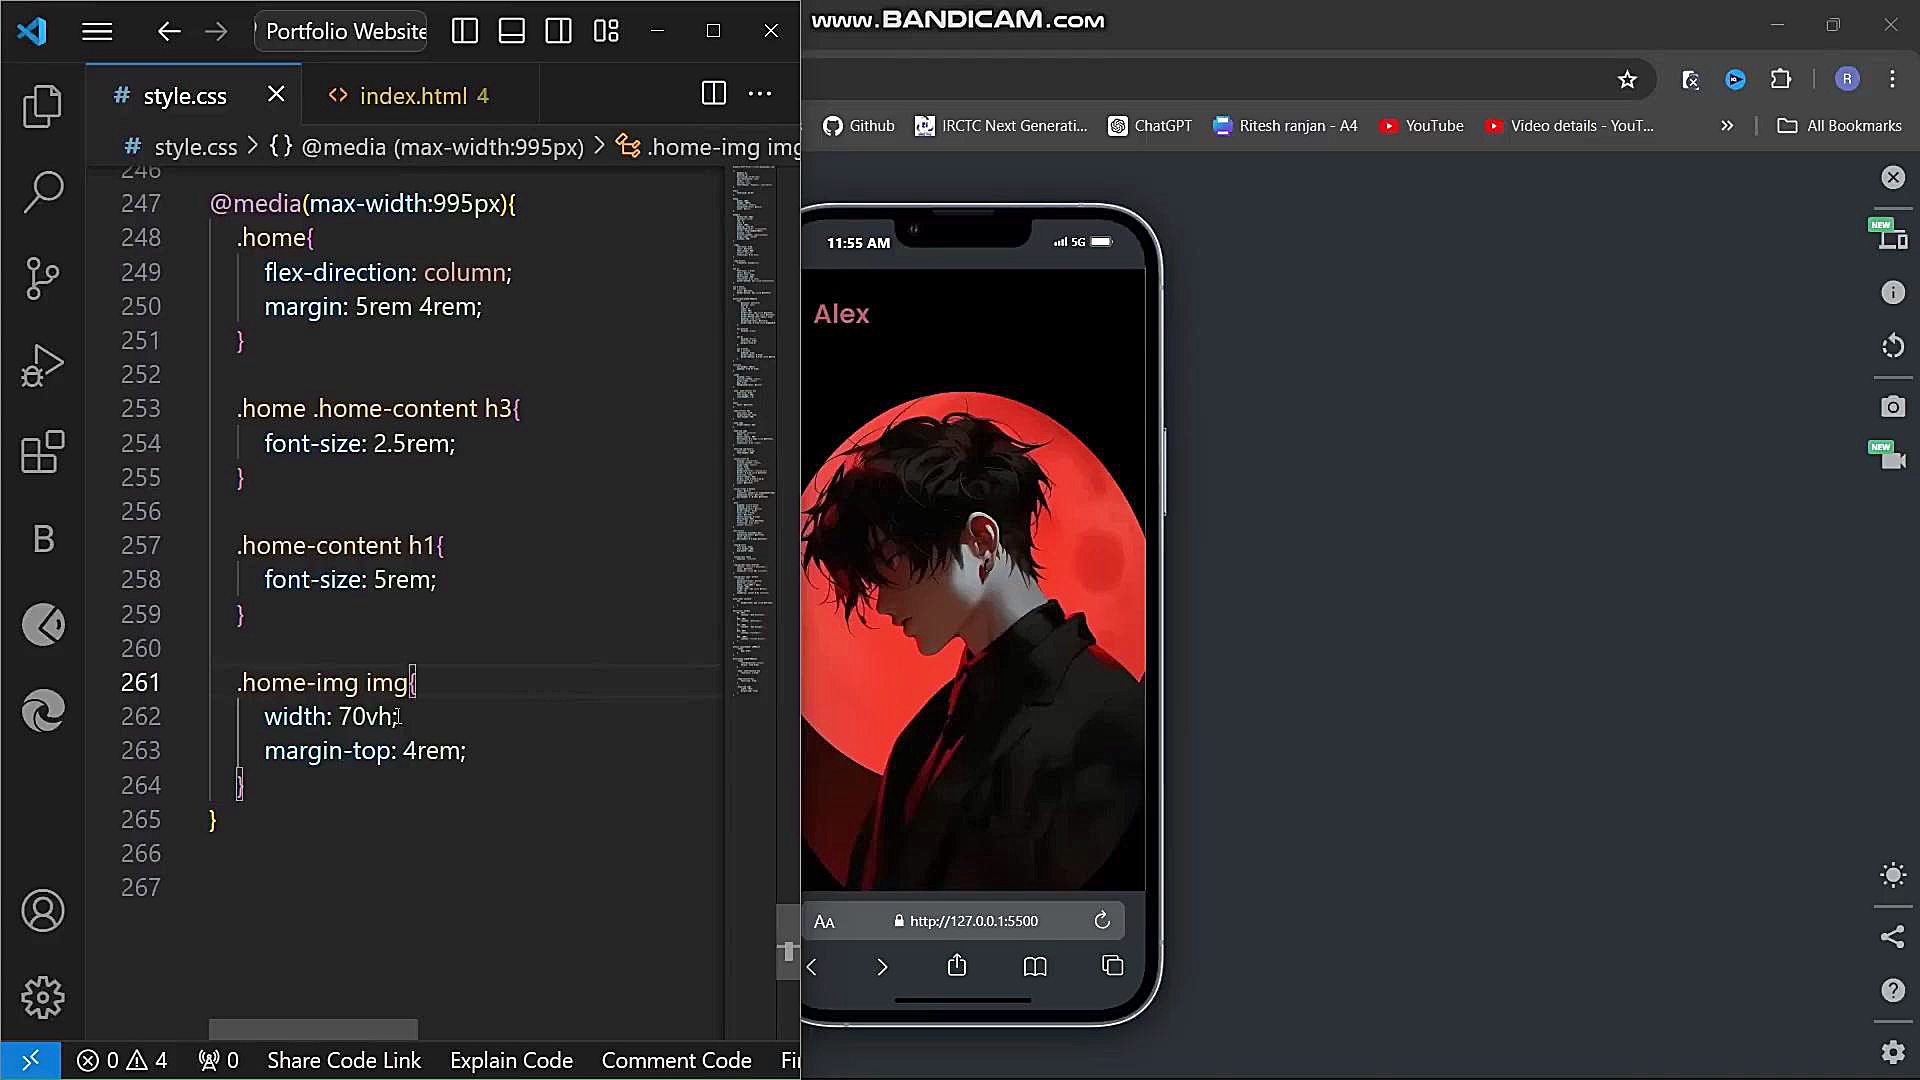
Task: Open the Ritesh ranjan - A4 bookmark
Action: [x=1285, y=126]
